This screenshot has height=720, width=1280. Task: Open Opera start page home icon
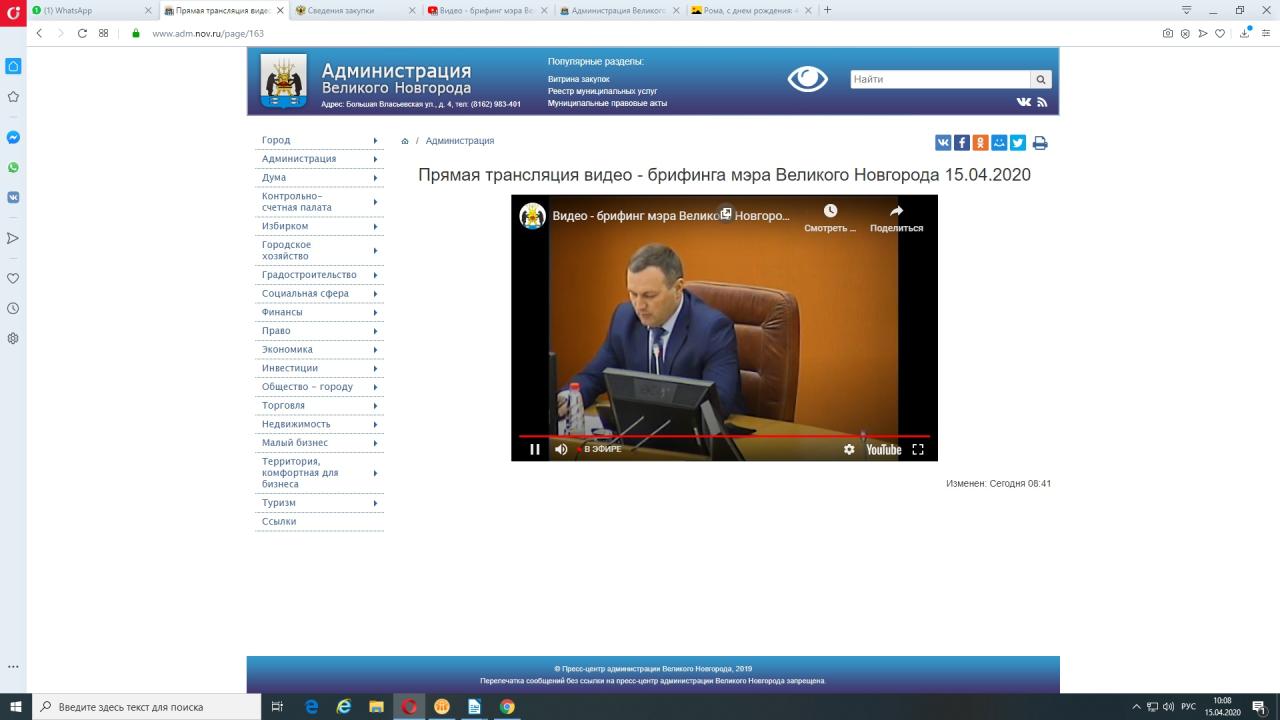click(13, 66)
